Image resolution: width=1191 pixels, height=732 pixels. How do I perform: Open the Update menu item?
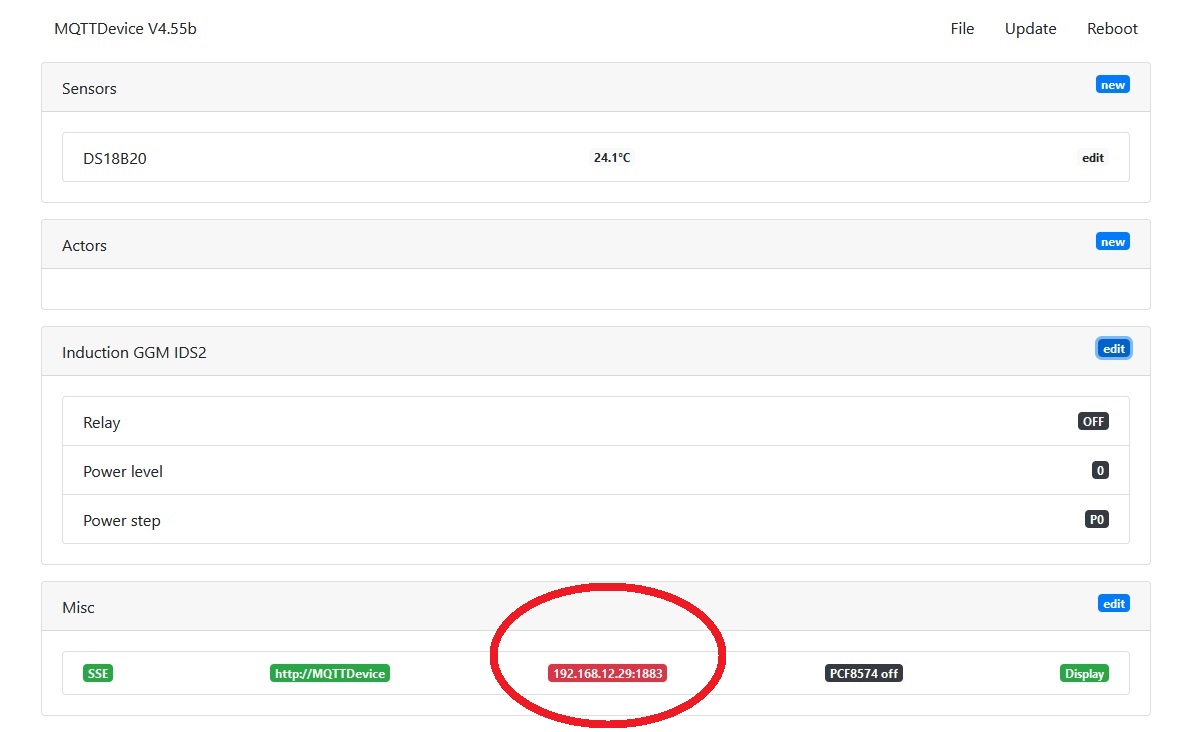tap(1030, 29)
